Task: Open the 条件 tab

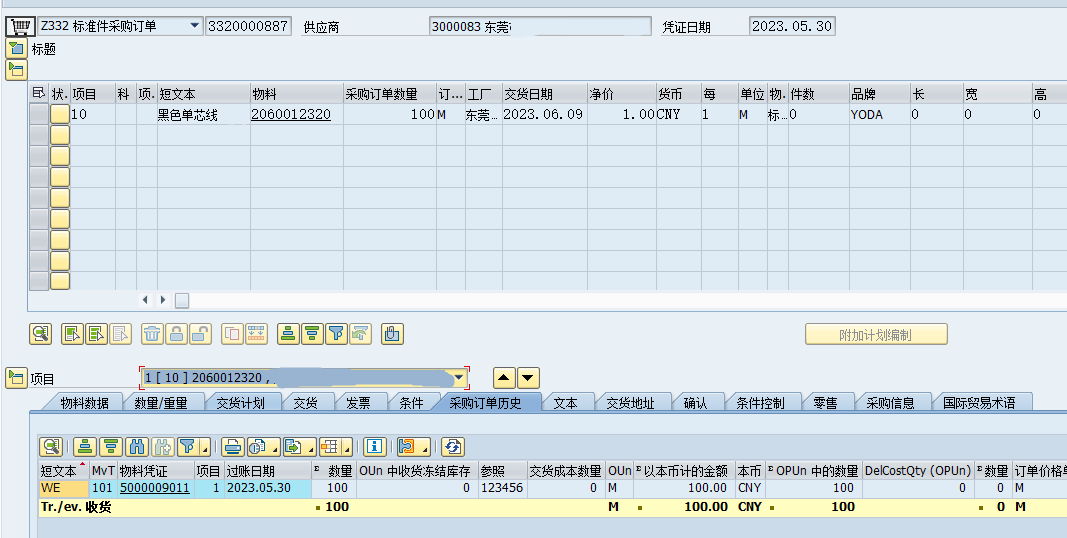Action: click(411, 403)
